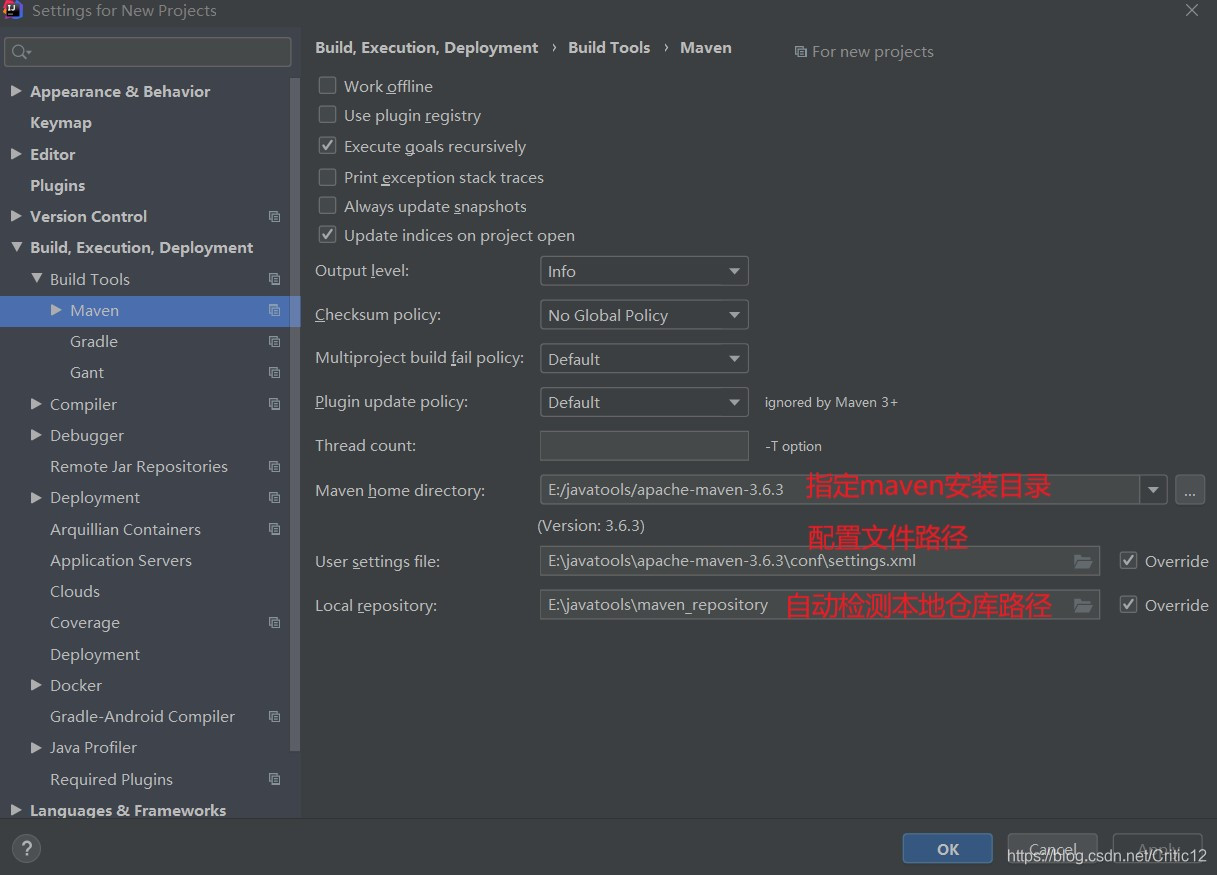Open the Plugin update policy dropdown
Viewport: 1217px width, 875px height.
(644, 402)
